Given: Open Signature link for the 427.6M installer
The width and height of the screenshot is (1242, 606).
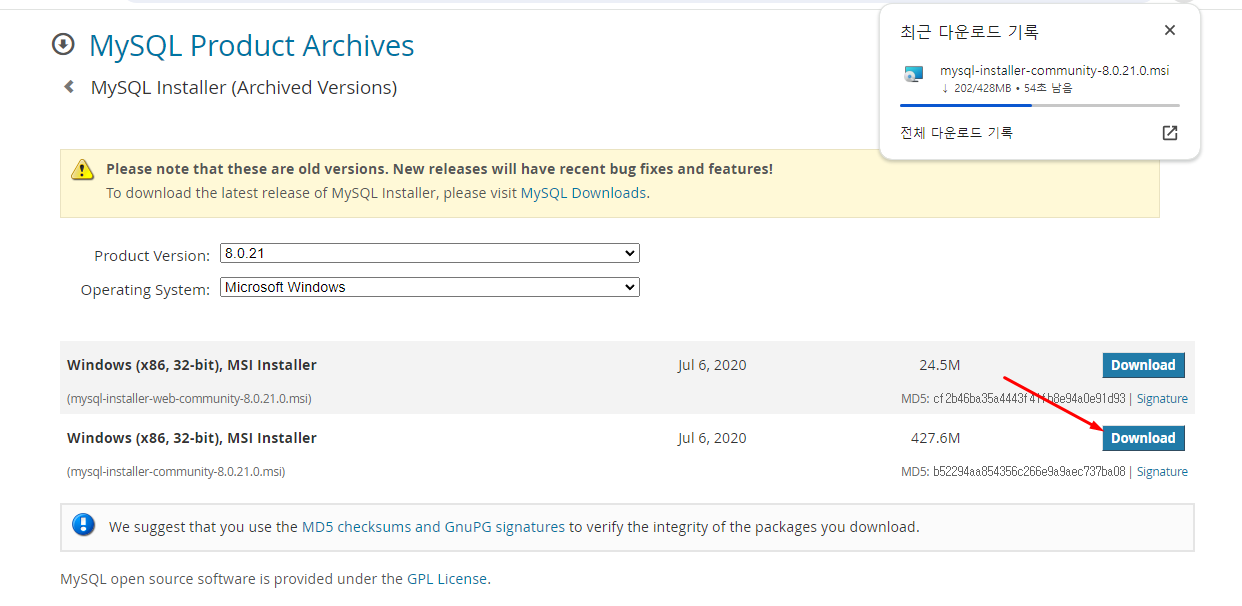Looking at the screenshot, I should click(1162, 472).
